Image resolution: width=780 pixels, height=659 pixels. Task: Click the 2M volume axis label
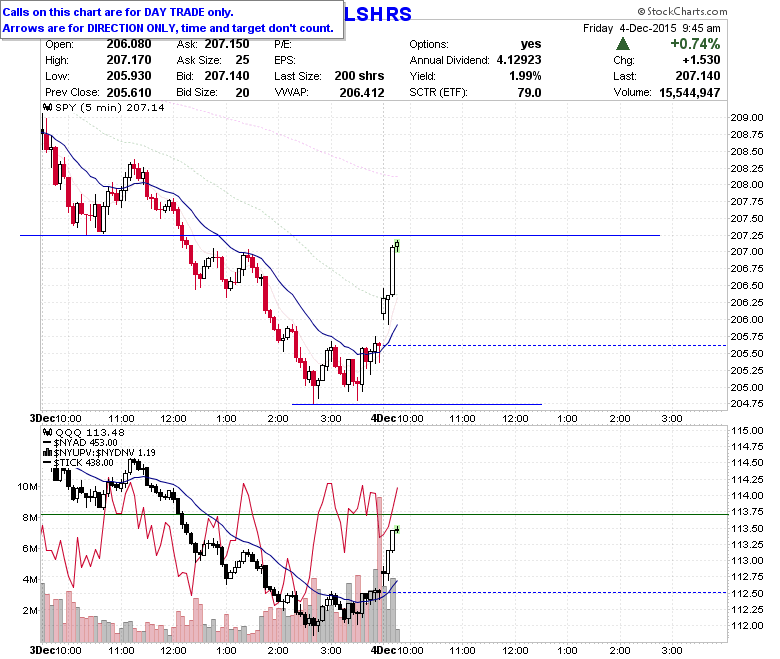tap(30, 610)
